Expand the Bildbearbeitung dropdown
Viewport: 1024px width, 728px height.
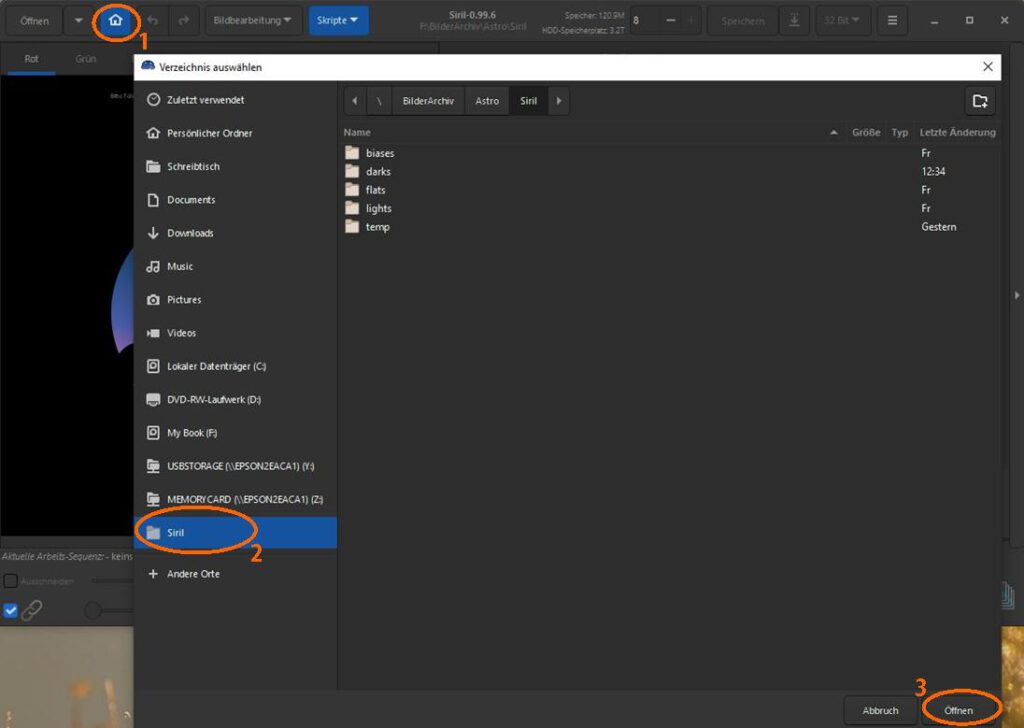coord(253,21)
